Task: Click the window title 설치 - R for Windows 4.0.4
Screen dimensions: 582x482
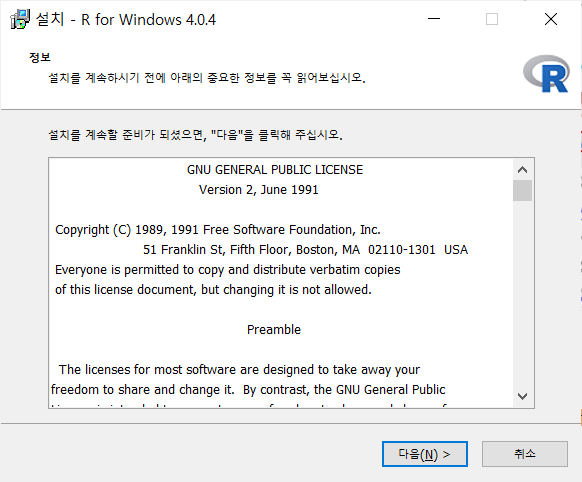Action: pos(126,19)
